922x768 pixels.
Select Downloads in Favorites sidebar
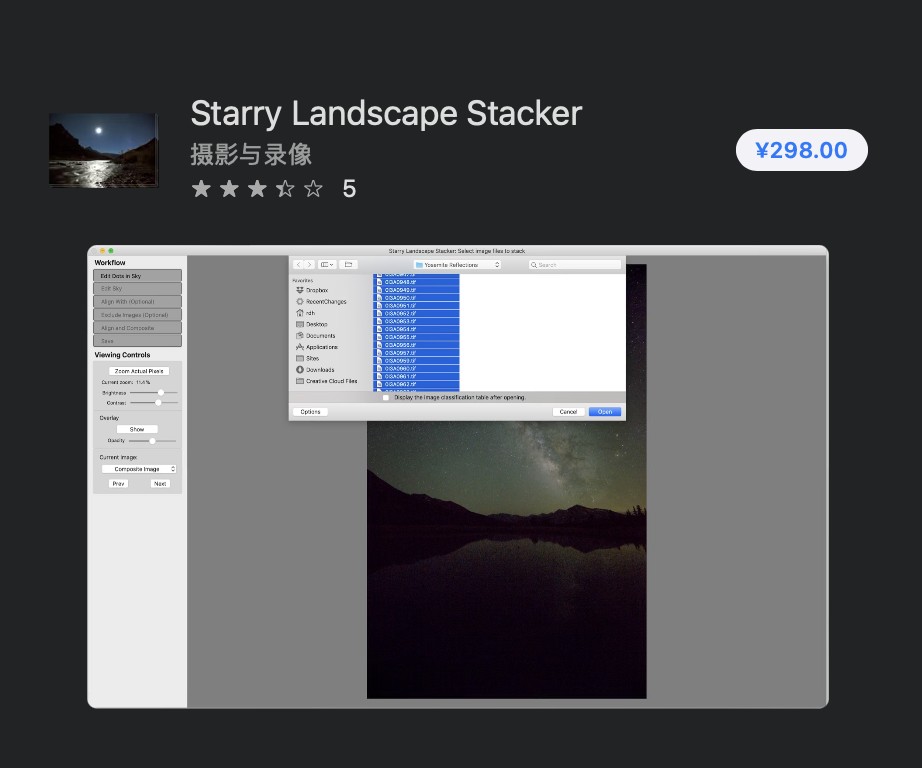point(315,370)
